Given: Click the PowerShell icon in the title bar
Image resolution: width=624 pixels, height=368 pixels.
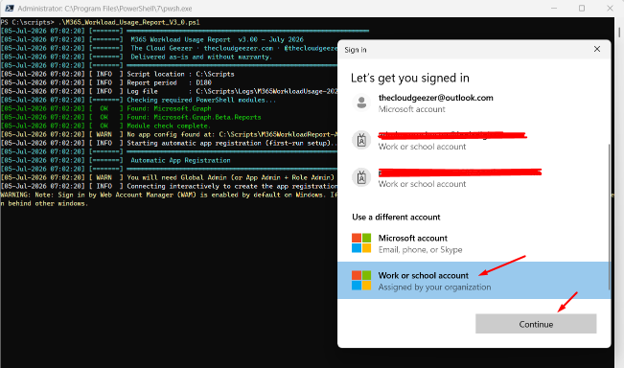Looking at the screenshot, I should click(x=9, y=8).
